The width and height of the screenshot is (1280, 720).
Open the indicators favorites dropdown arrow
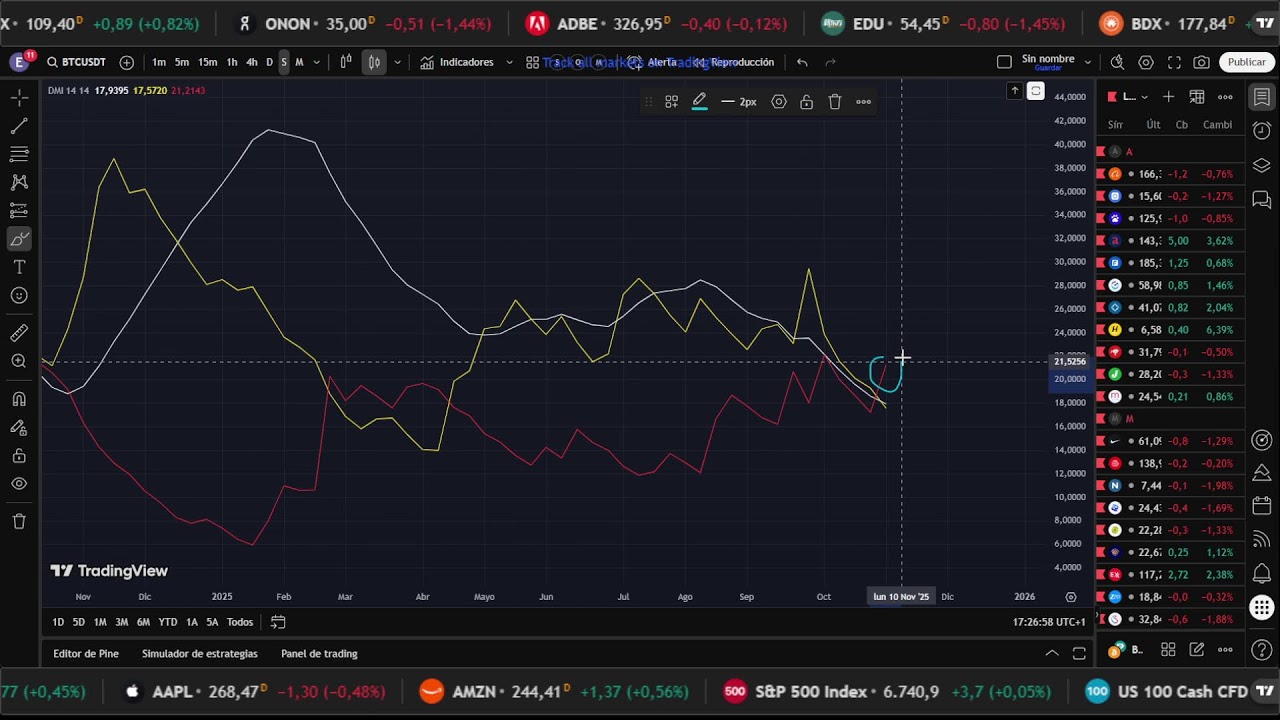click(x=509, y=62)
